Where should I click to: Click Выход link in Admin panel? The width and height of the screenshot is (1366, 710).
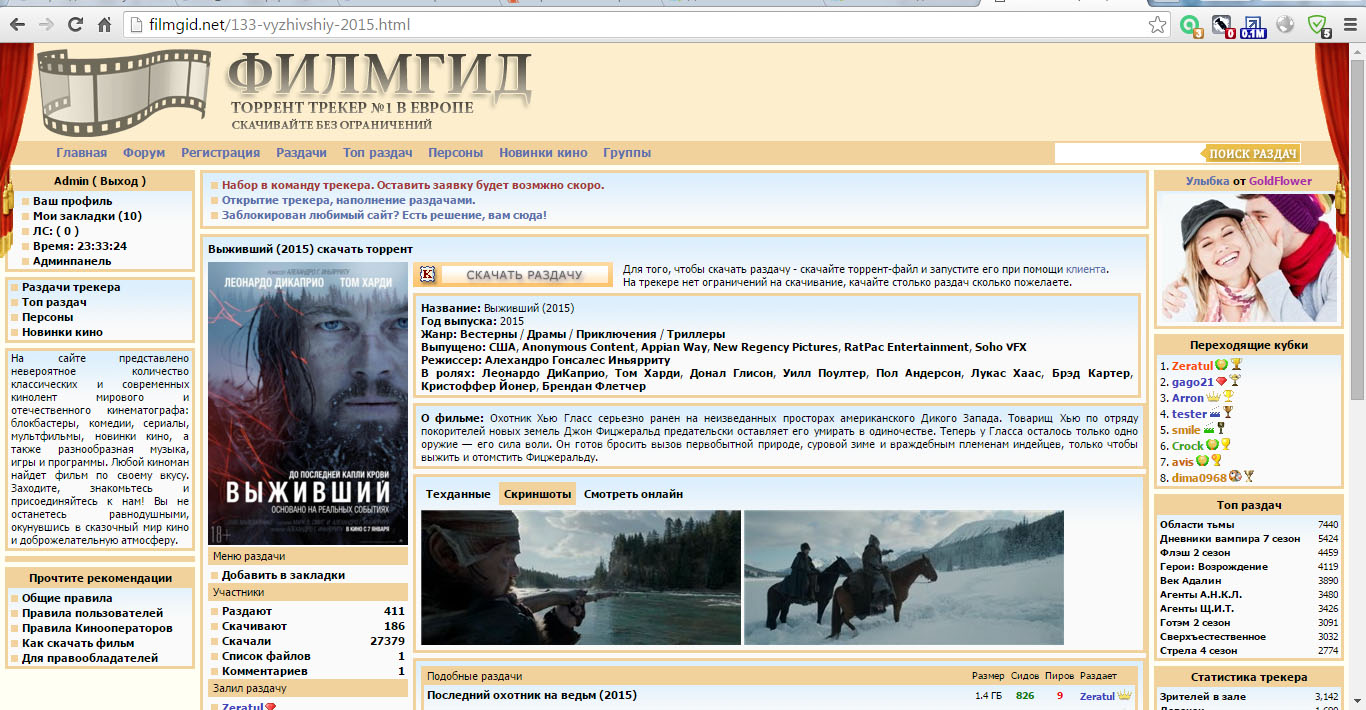point(122,181)
